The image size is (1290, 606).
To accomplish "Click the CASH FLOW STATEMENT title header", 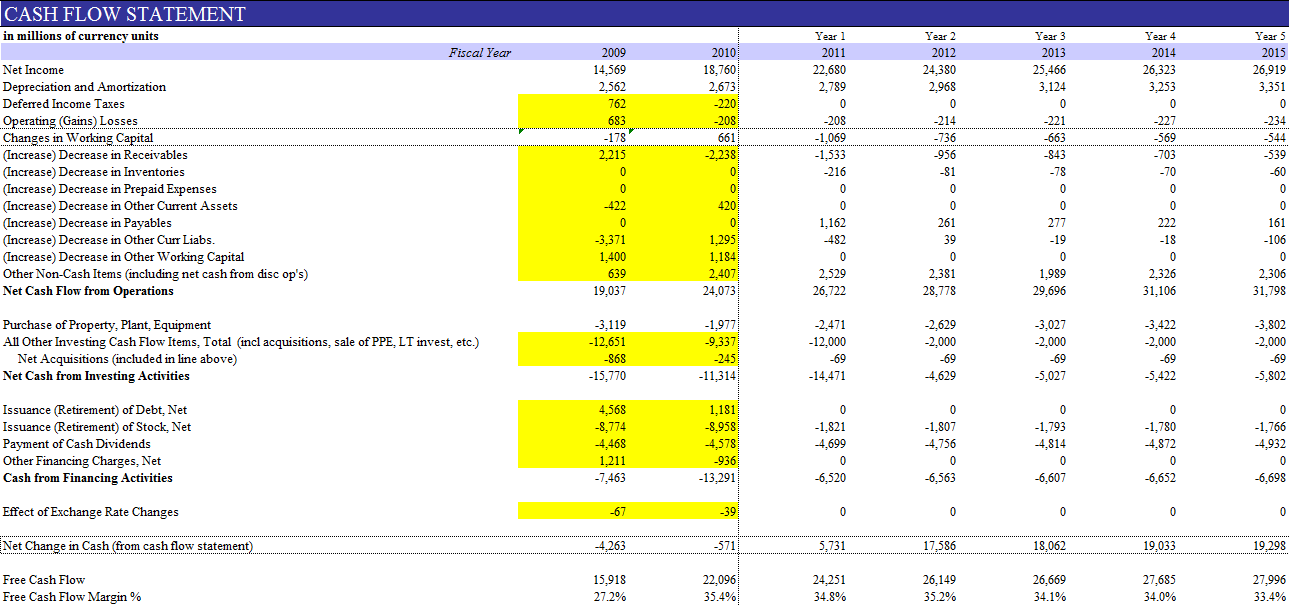I will (x=126, y=14).
